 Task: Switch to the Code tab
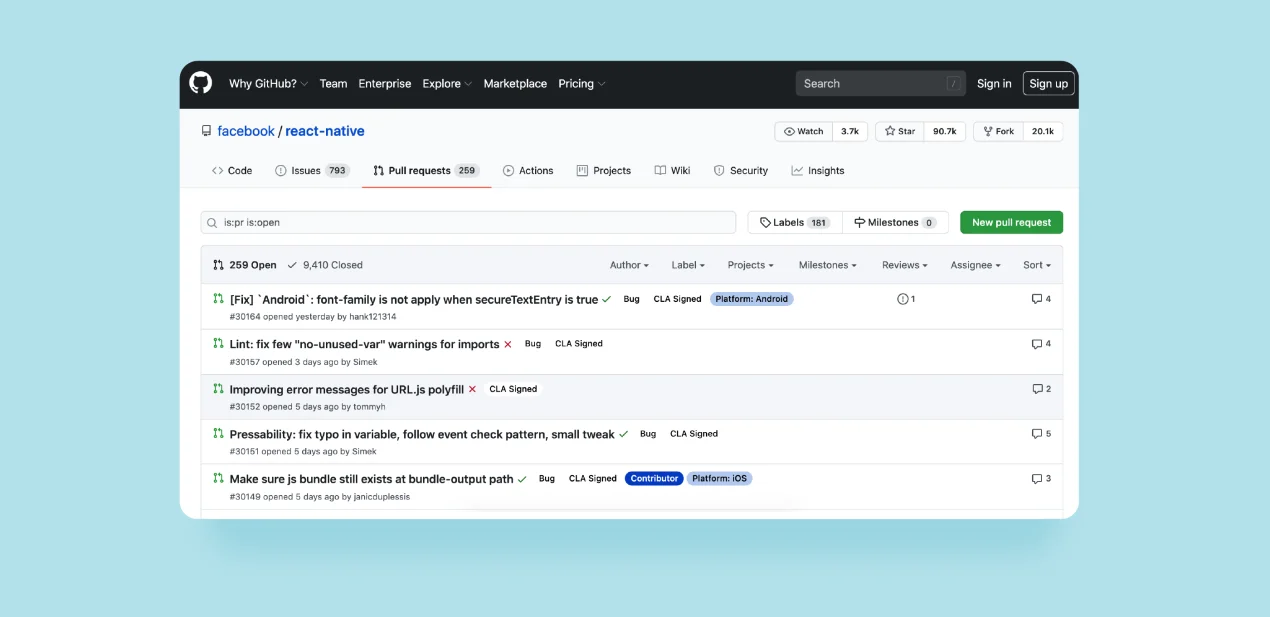(x=232, y=171)
